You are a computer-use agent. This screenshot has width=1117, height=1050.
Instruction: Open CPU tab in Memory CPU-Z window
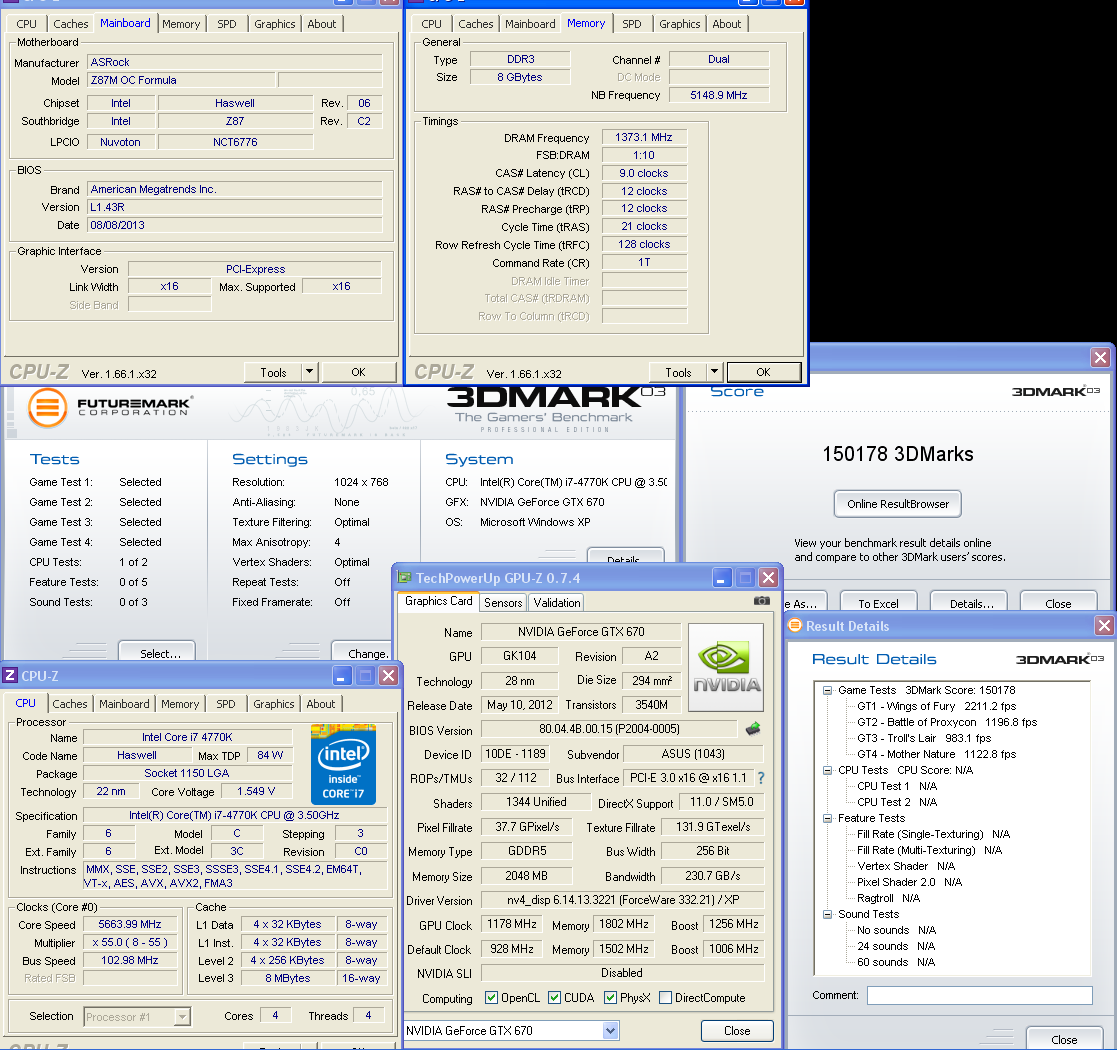point(431,24)
